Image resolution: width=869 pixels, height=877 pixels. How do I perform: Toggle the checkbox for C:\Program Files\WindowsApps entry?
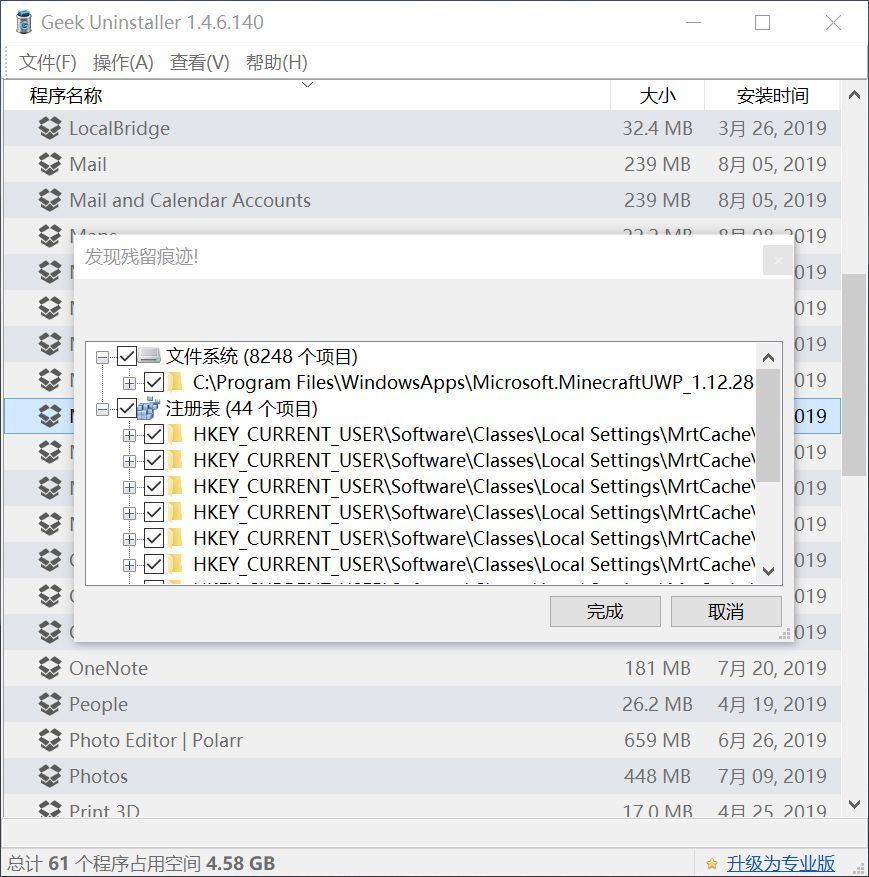point(154,382)
